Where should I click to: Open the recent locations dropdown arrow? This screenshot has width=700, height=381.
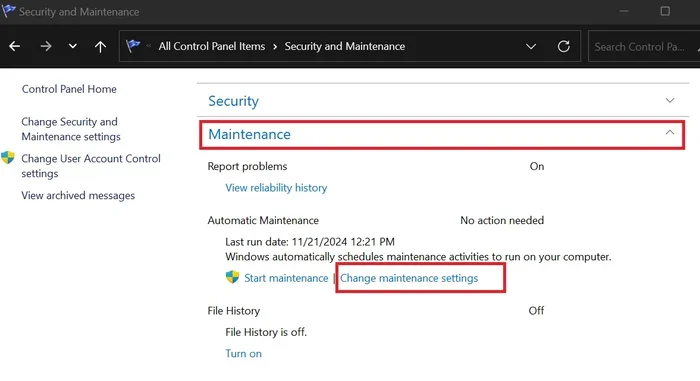point(72,46)
